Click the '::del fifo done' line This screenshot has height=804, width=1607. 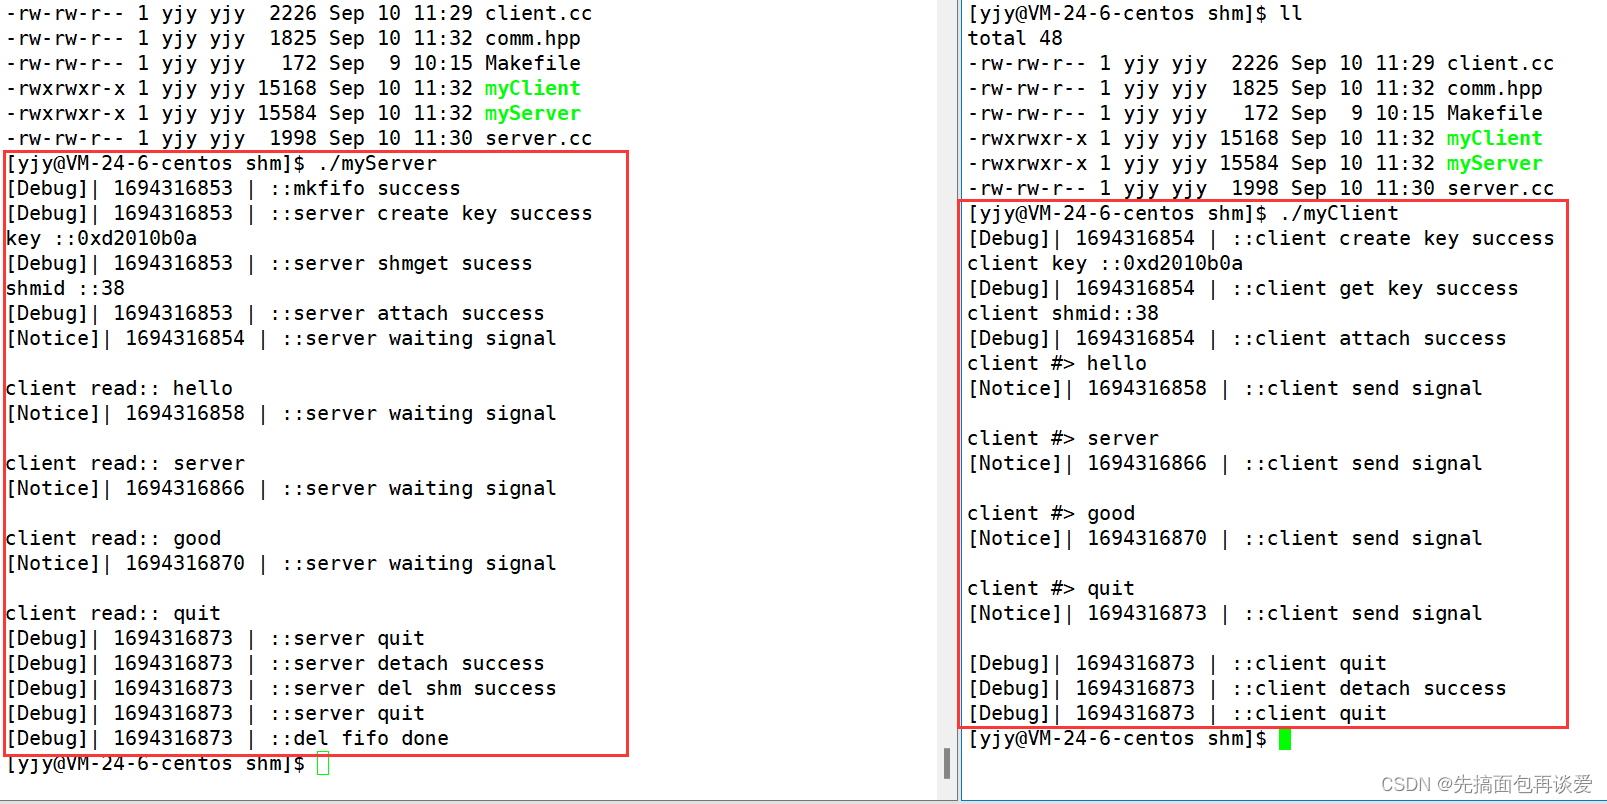227,739
